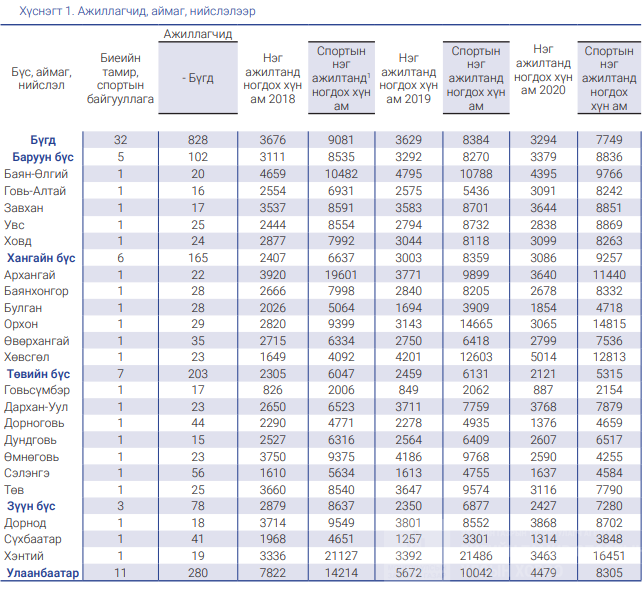Select Говь-Алтай value '5436'
Viewport: 644px width, 605px height.
(x=476, y=191)
